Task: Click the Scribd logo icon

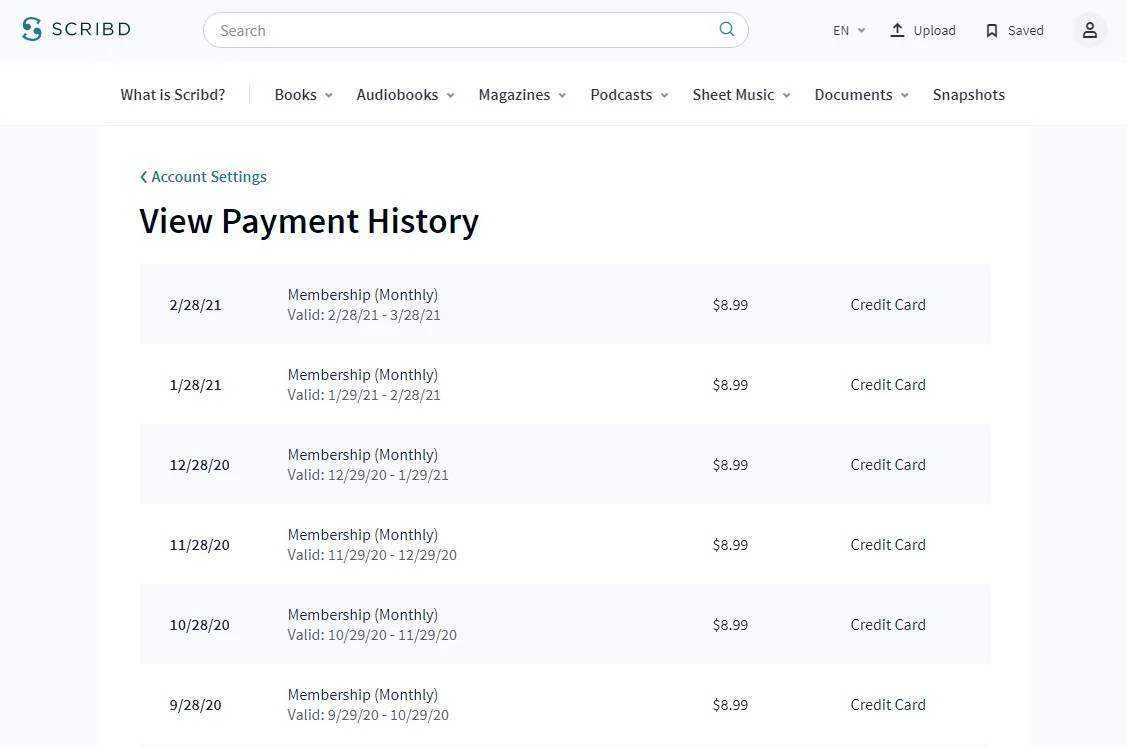Action: [32, 29]
